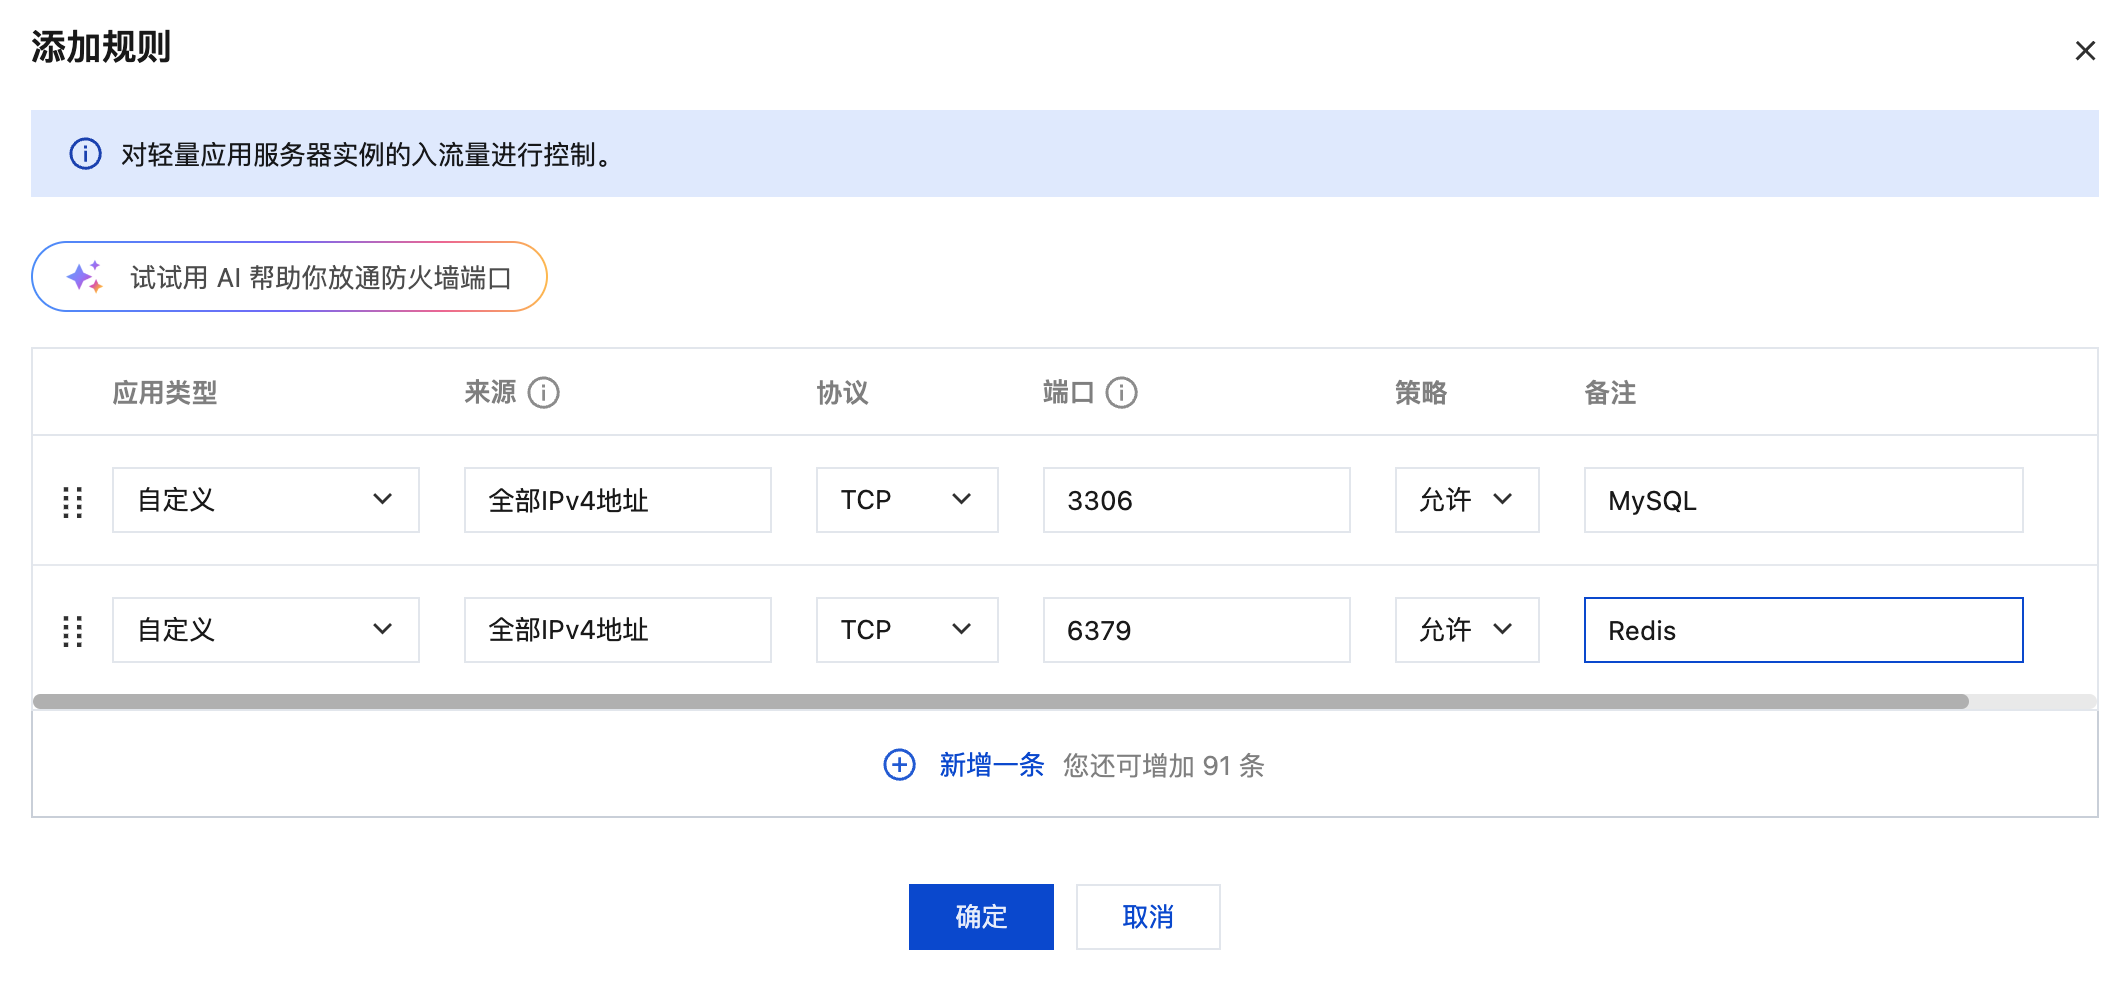Expand the TCP protocol dropdown for port 3306
The width and height of the screenshot is (2128, 986).
coord(906,500)
